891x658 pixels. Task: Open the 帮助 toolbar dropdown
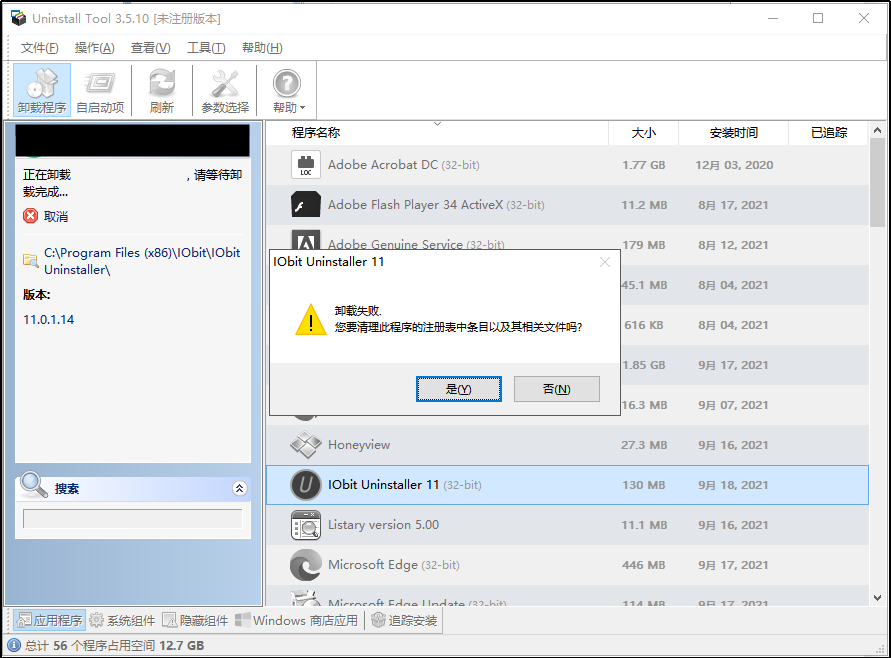tap(289, 90)
